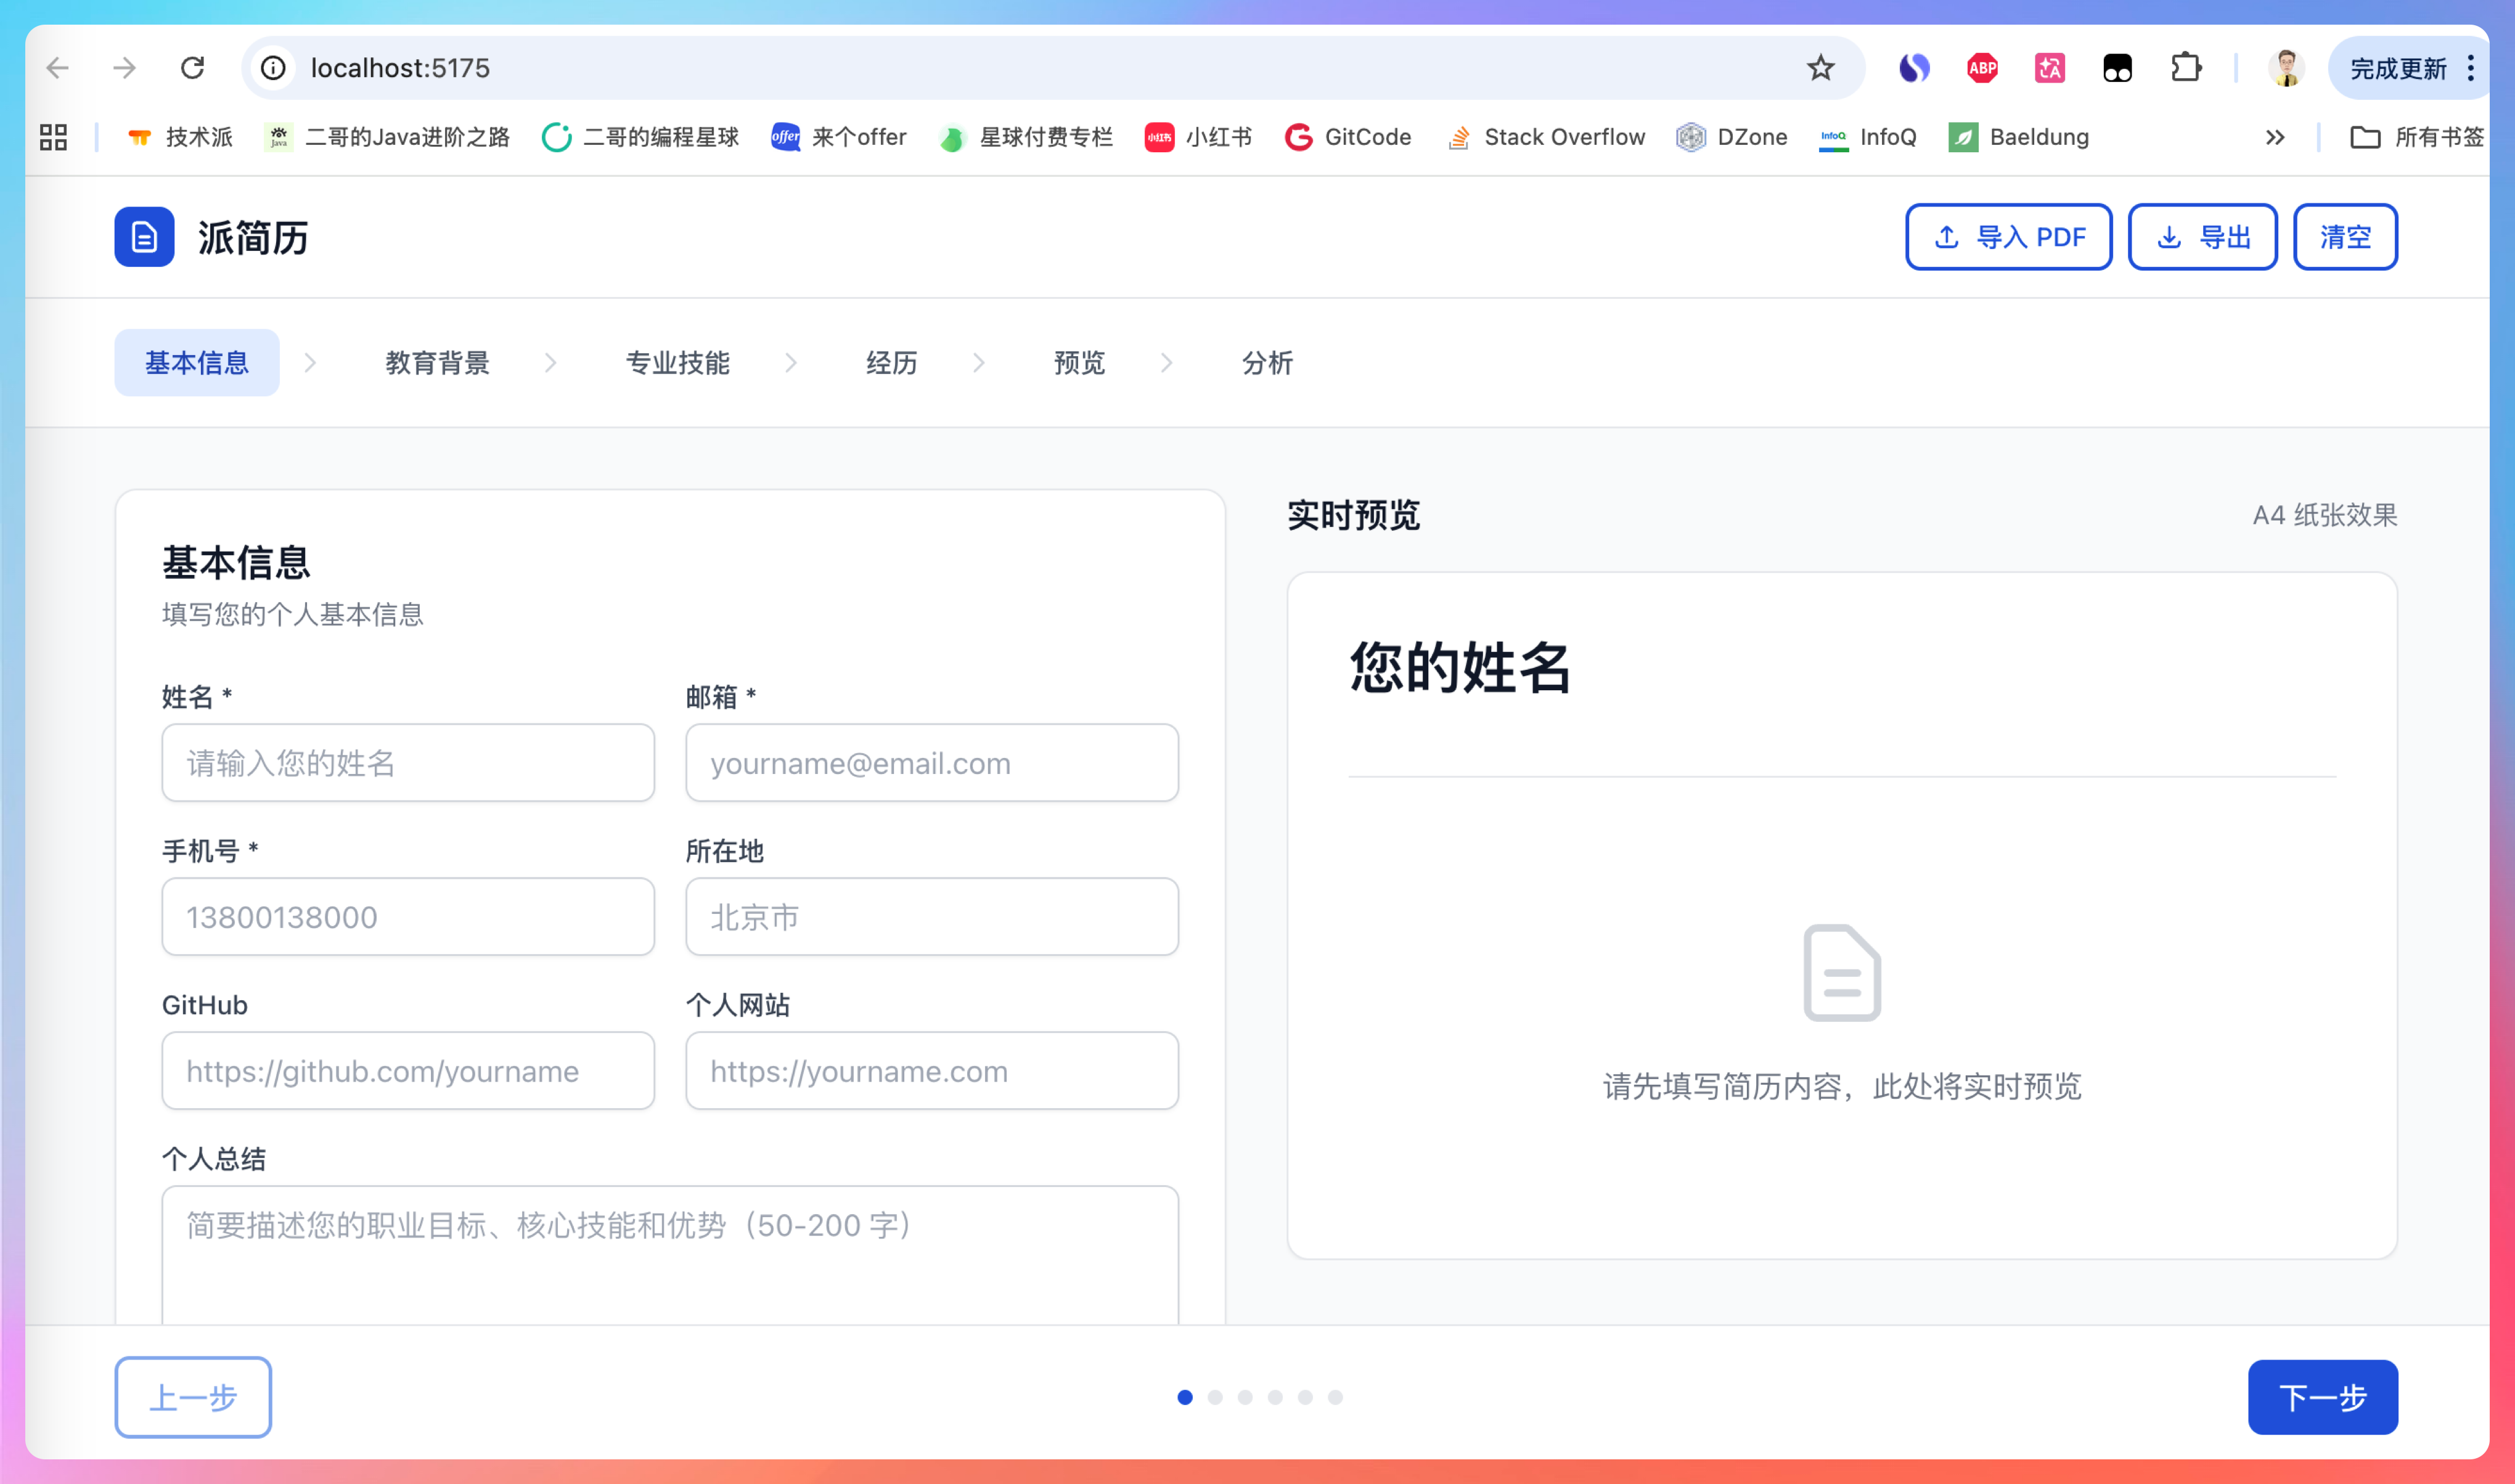2515x1484 pixels.
Task: Click the 导入 PDF button
Action: point(2008,237)
